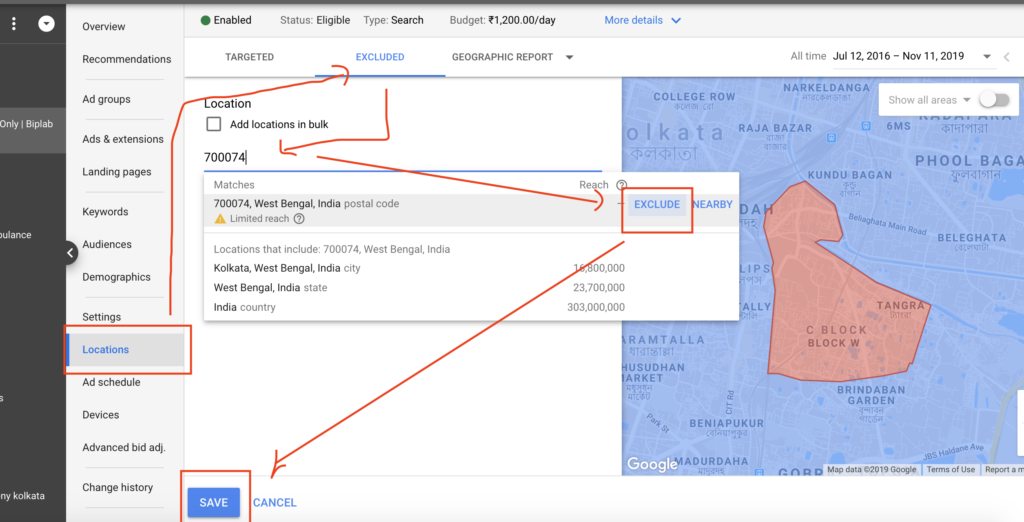
Task: Collapse the side navigation panel arrow
Action: tap(71, 253)
